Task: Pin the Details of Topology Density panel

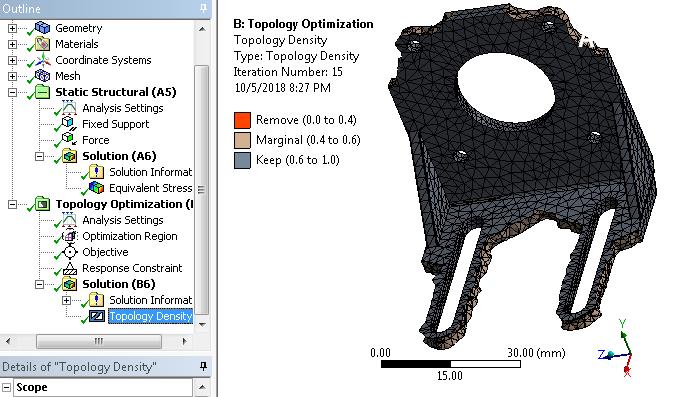Action: tap(203, 367)
